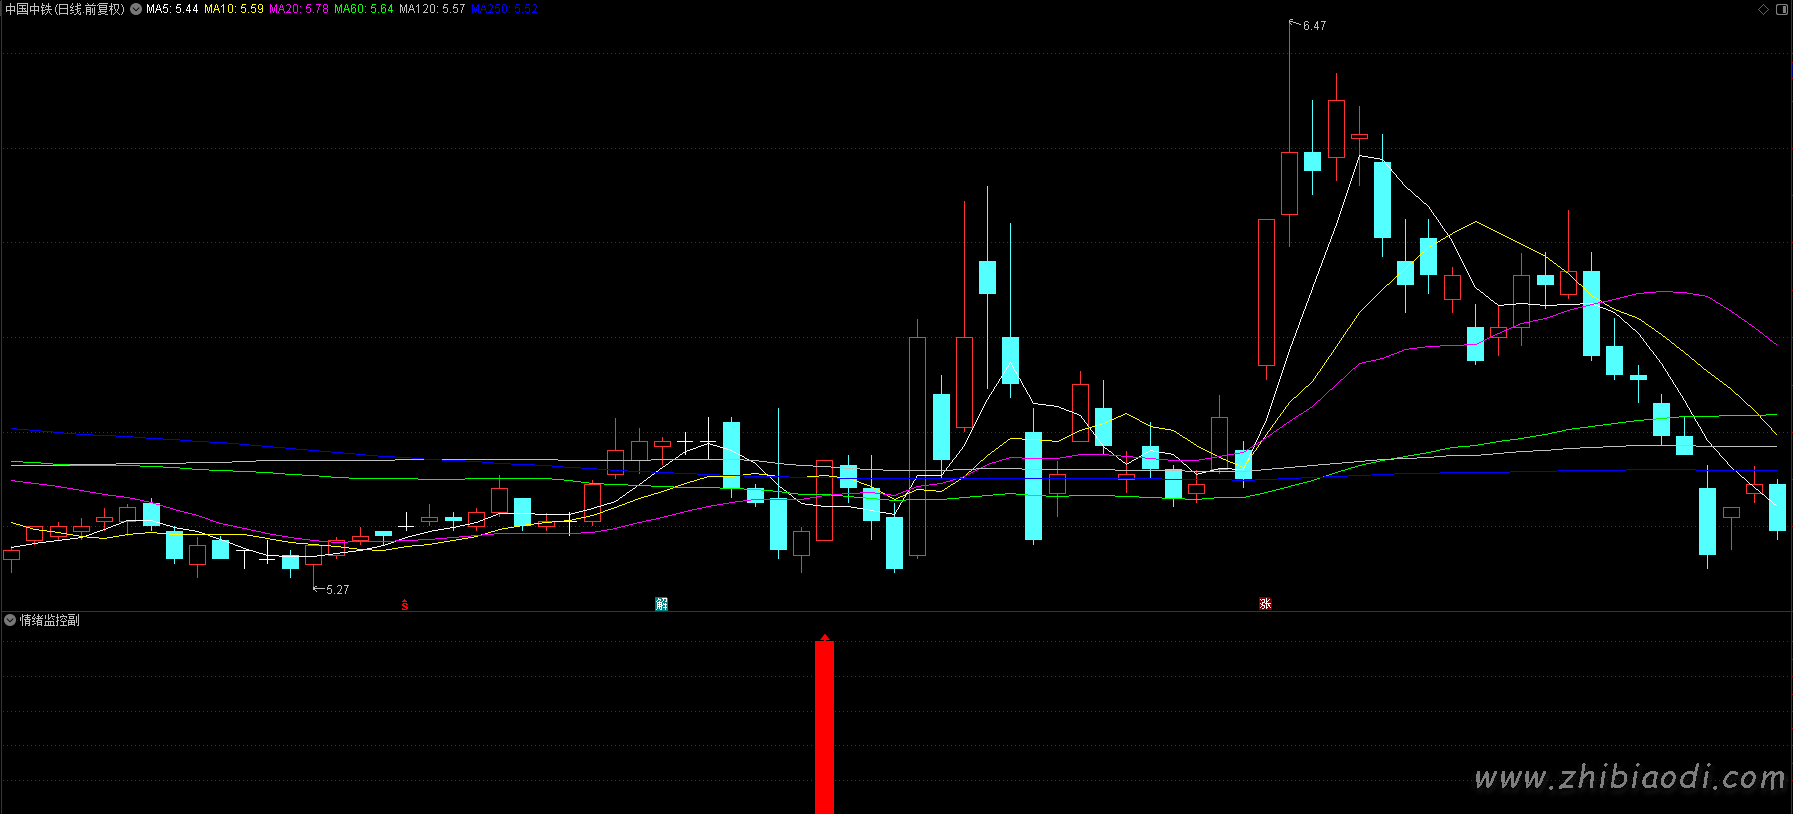Image resolution: width=1793 pixels, height=814 pixels.
Task: Click the www.zhibiaodi.com watermark
Action: click(x=1629, y=777)
